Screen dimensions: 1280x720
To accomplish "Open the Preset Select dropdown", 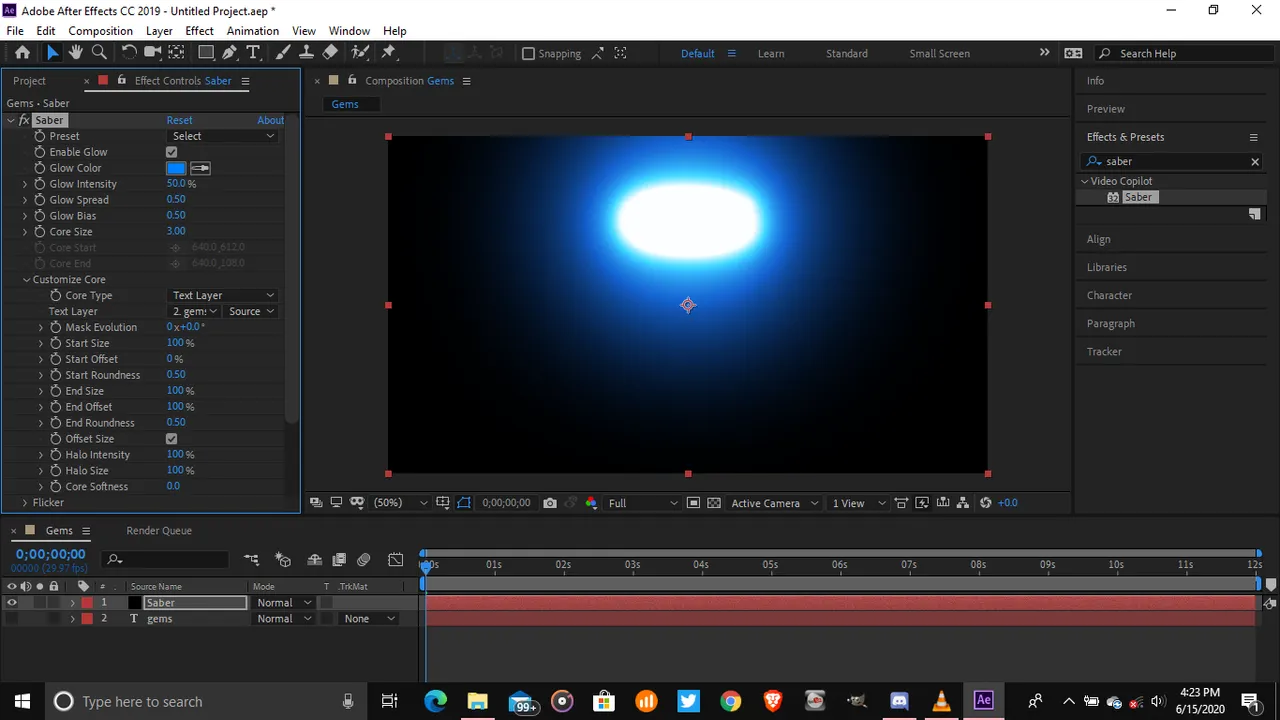I will point(222,136).
